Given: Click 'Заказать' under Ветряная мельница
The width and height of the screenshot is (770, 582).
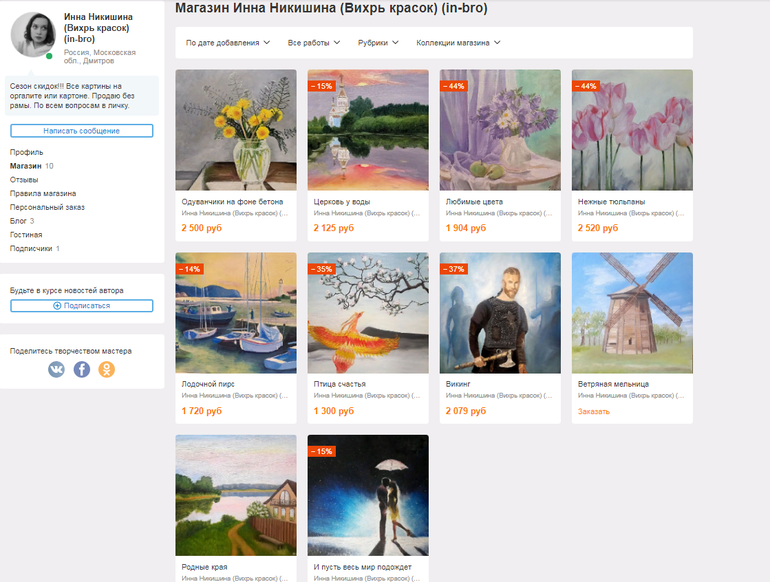Looking at the screenshot, I should [x=593, y=411].
